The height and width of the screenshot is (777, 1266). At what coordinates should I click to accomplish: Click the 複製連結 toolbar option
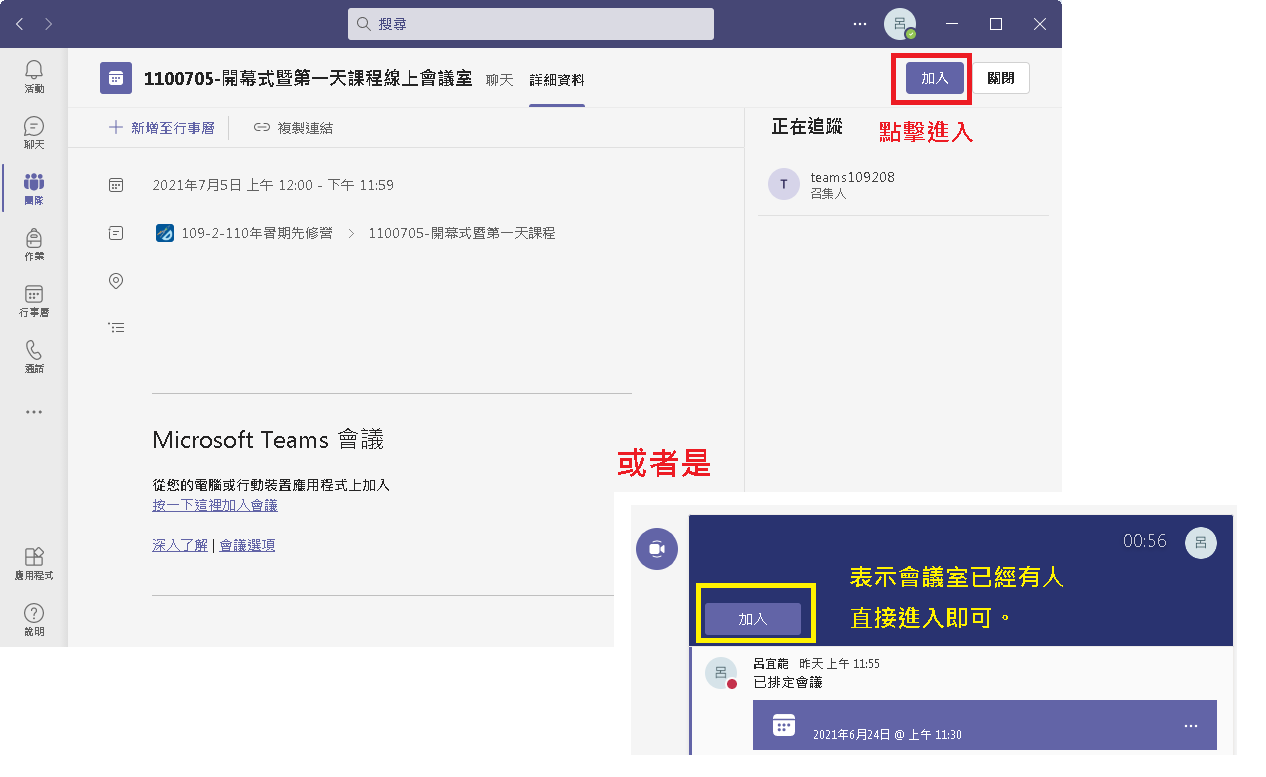coord(293,128)
